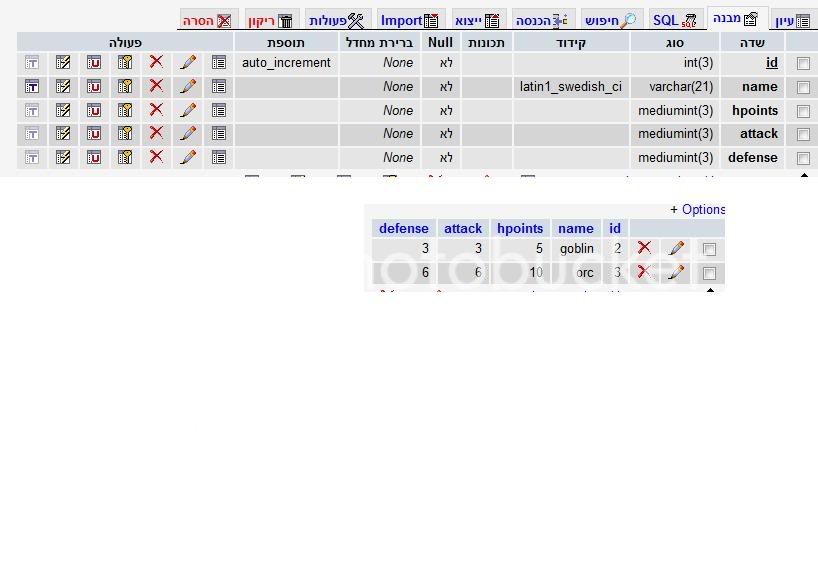
Task: Edit the hpoints field with pencil icon
Action: point(188,110)
